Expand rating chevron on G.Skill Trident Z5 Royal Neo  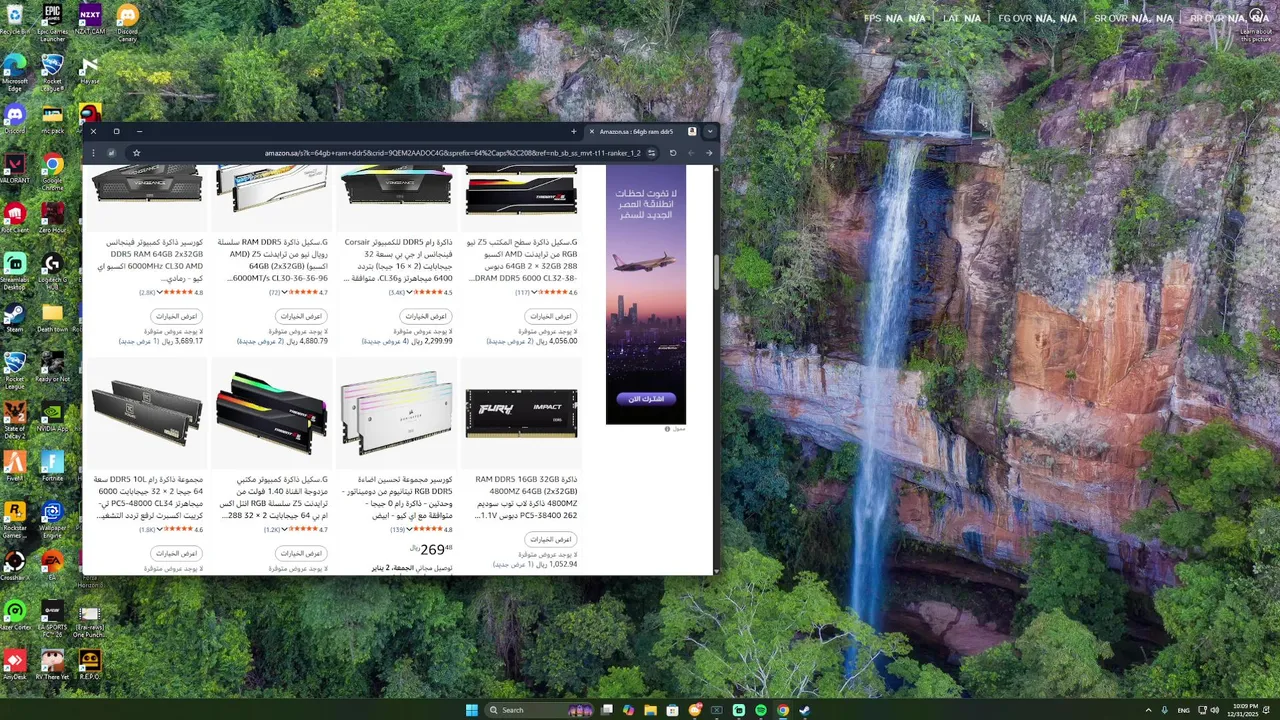[285, 292]
